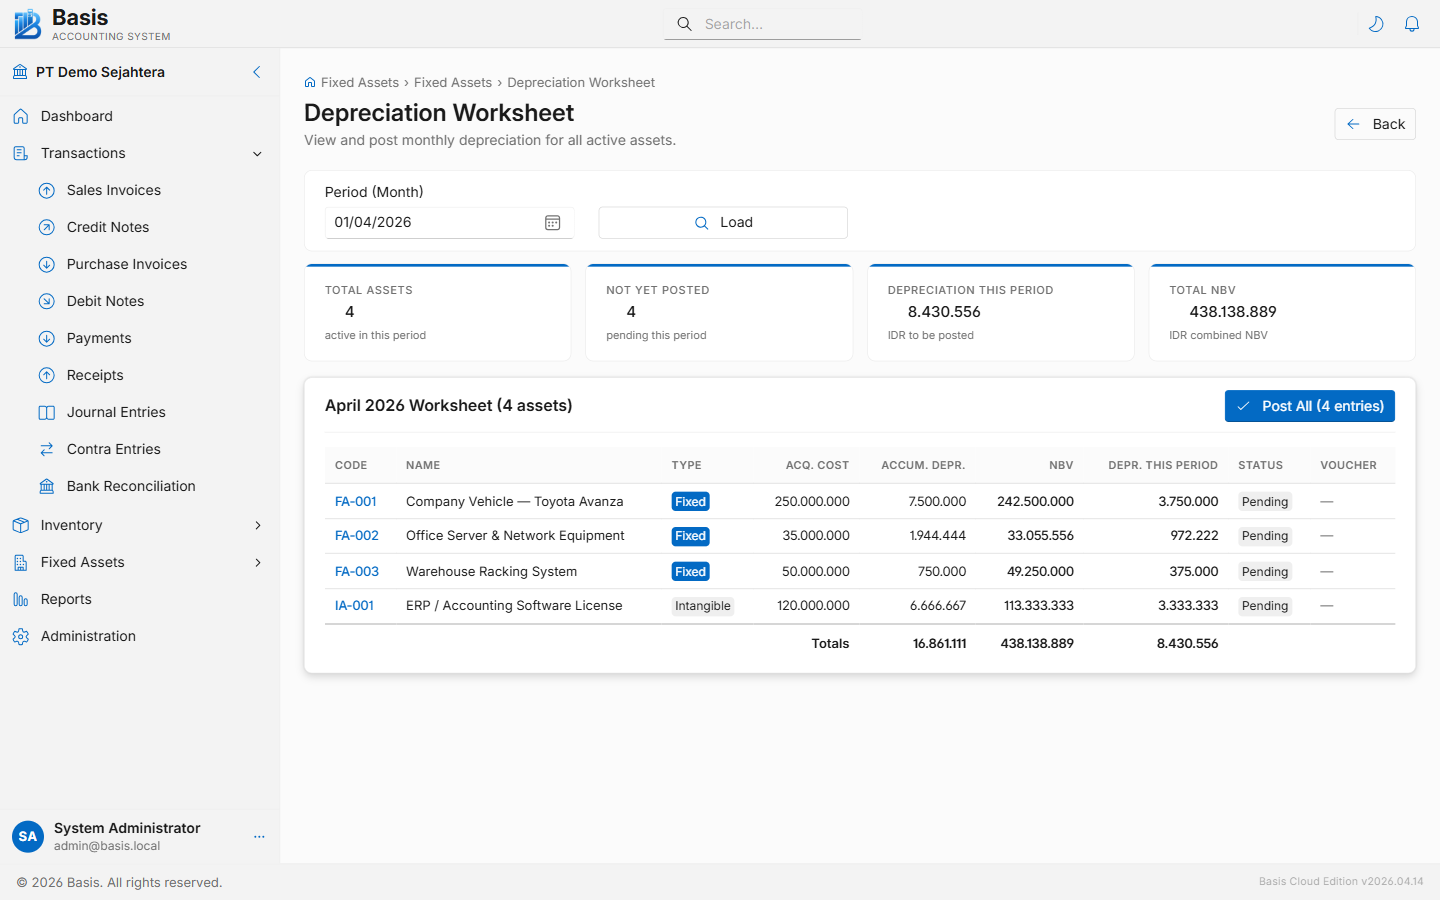Toggle dark mode moon icon
This screenshot has width=1440, height=900.
[x=1376, y=24]
